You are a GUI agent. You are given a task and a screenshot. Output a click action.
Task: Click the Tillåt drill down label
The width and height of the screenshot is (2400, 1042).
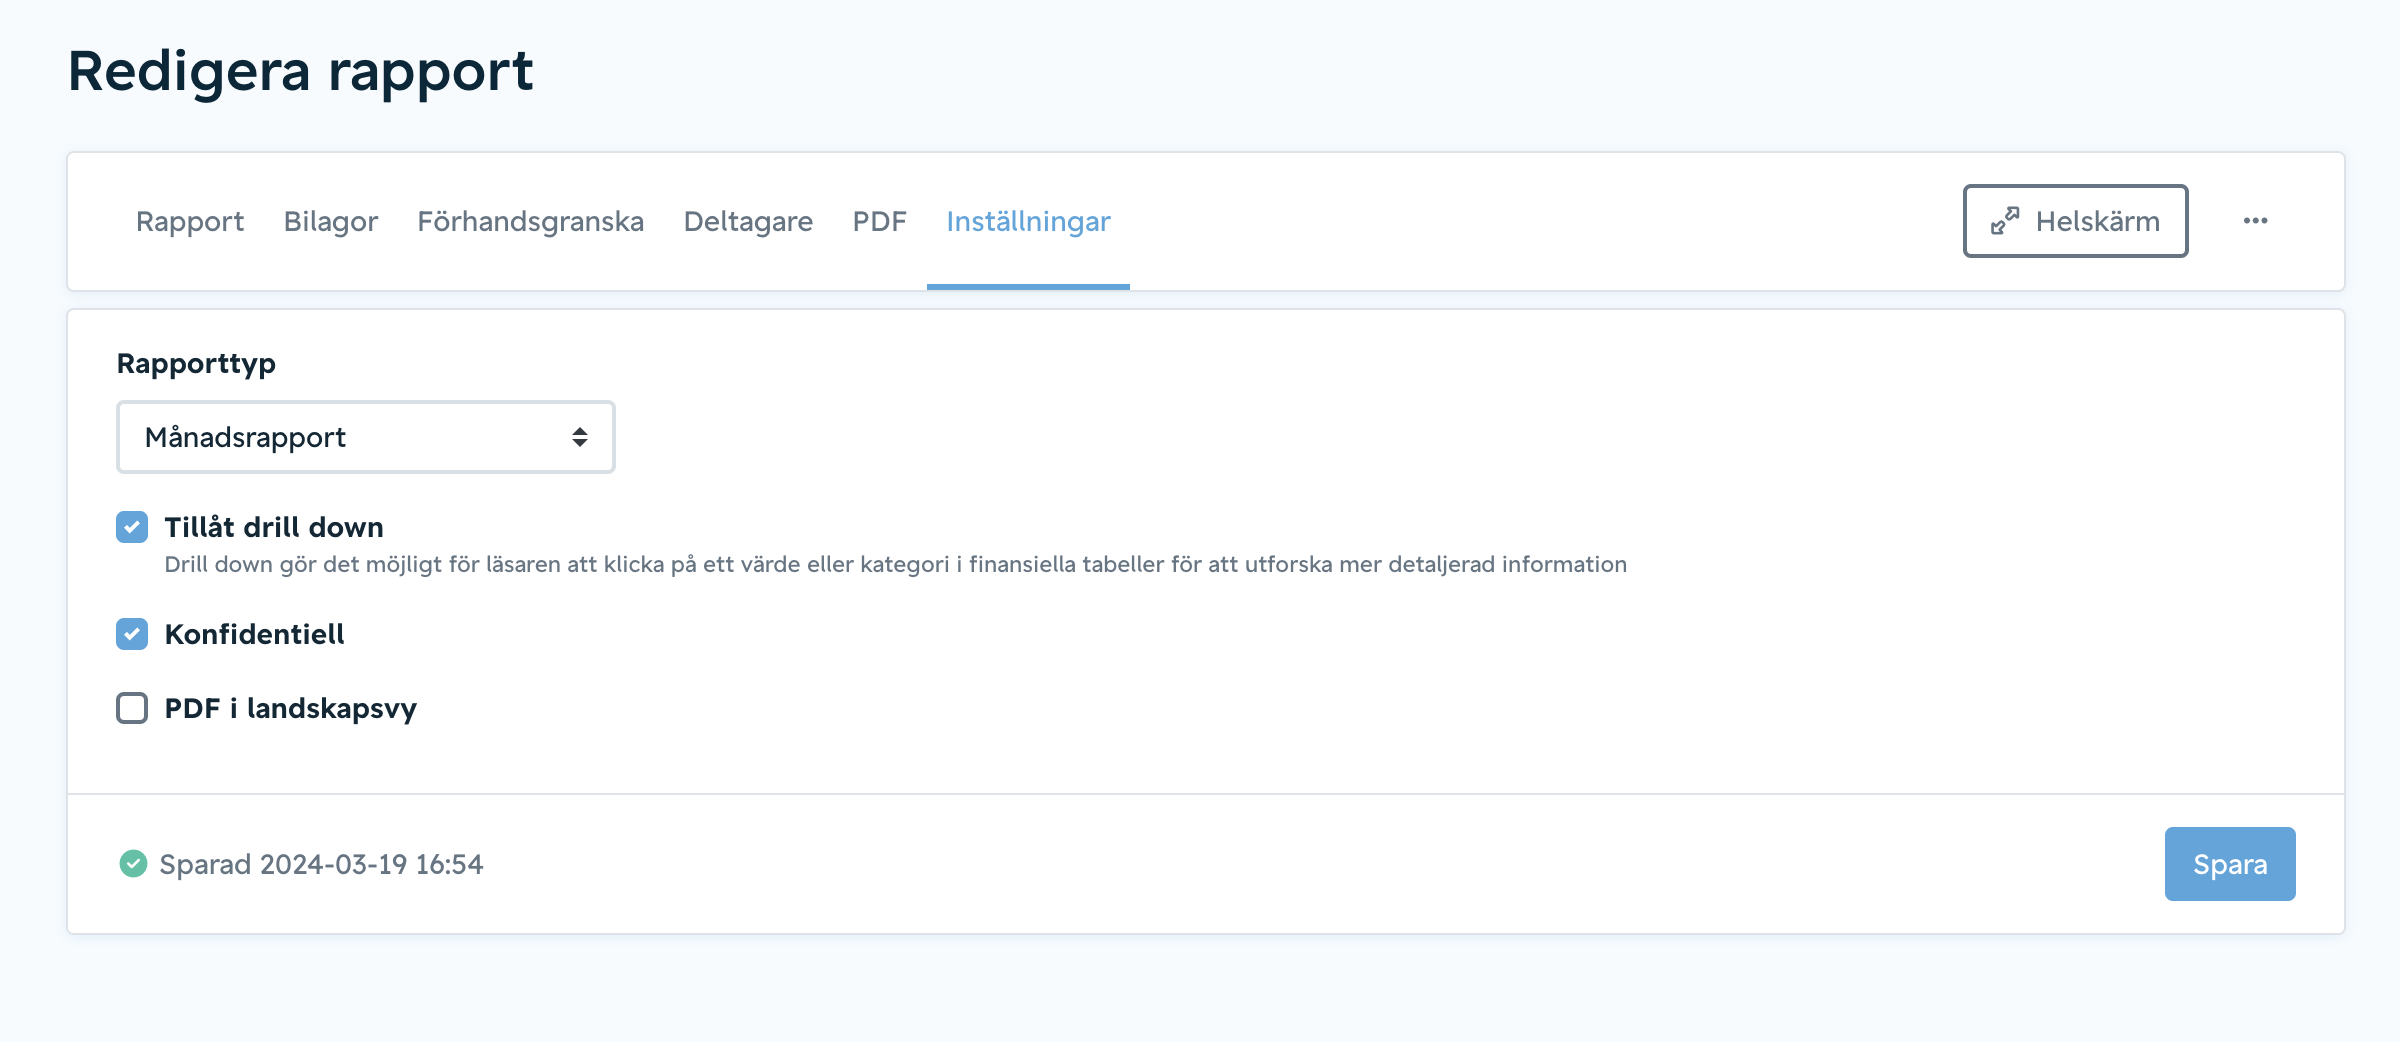point(274,527)
